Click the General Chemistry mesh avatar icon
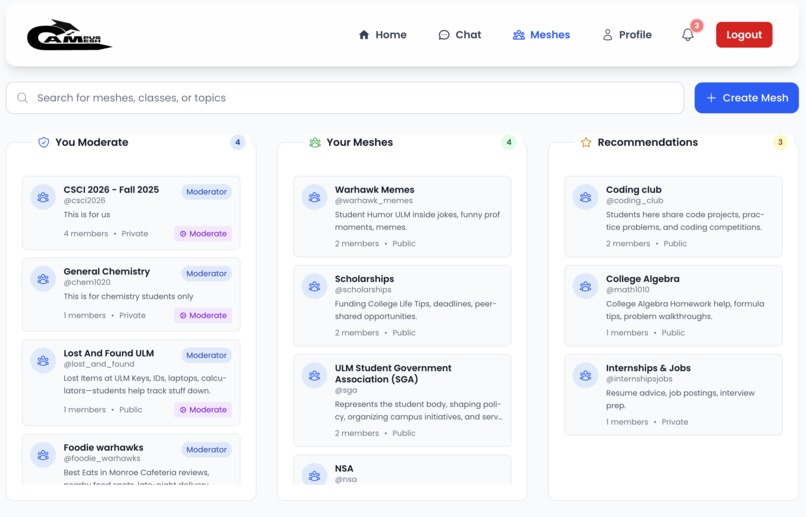Screen dimensions: 806x517 (x=43, y=279)
